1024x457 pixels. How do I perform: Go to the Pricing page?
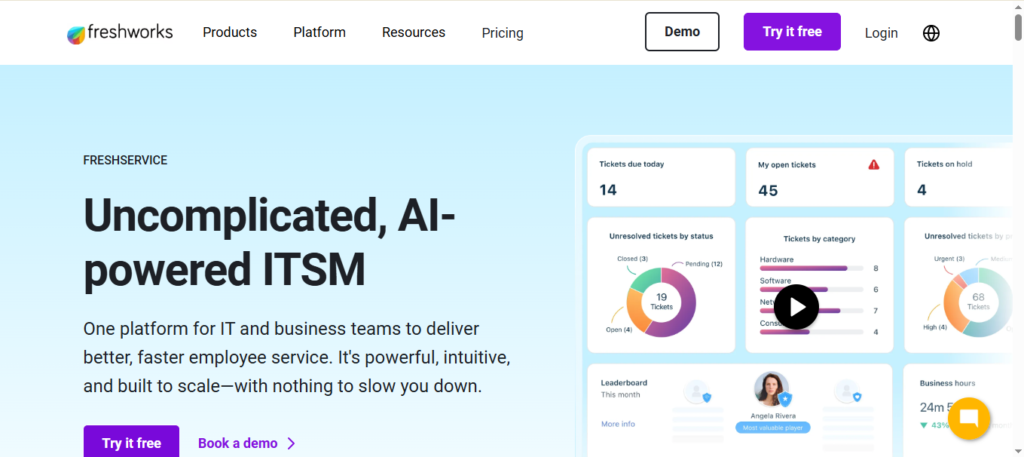coord(502,33)
